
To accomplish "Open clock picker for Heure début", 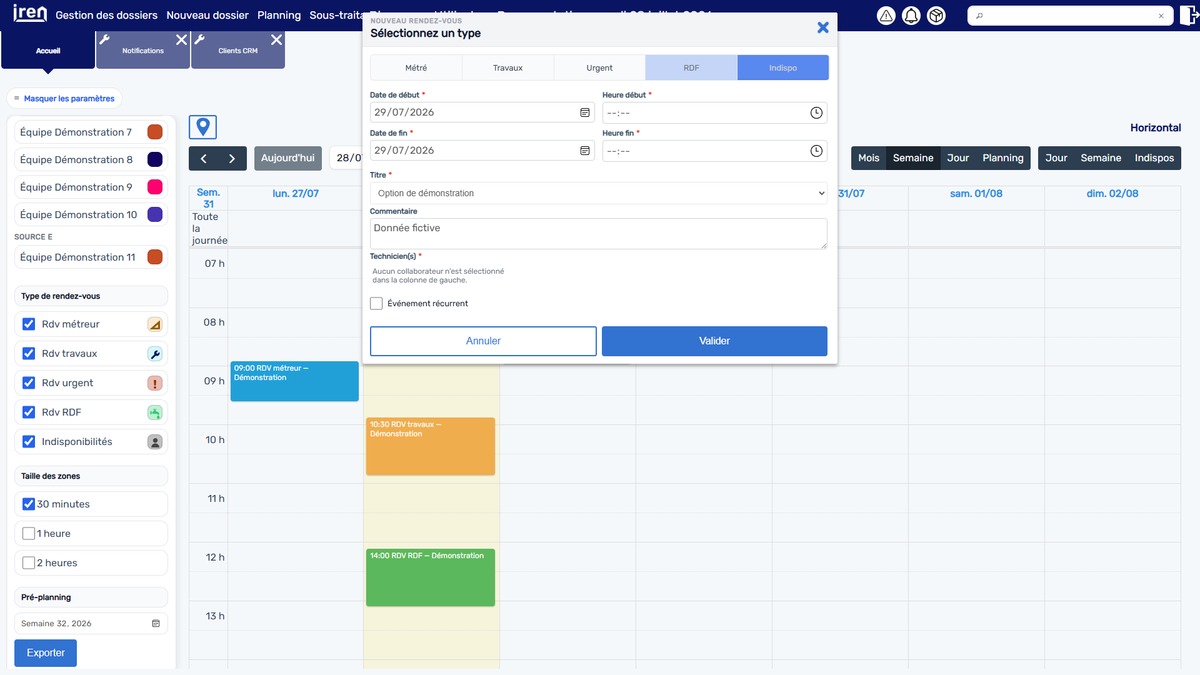I will tap(816, 113).
